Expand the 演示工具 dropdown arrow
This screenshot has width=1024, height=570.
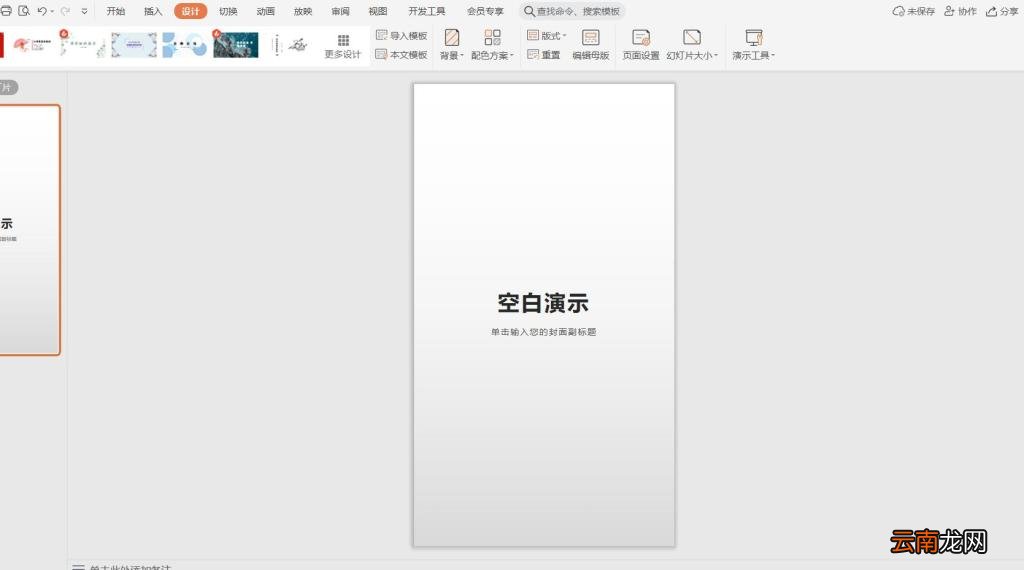click(x=773, y=55)
